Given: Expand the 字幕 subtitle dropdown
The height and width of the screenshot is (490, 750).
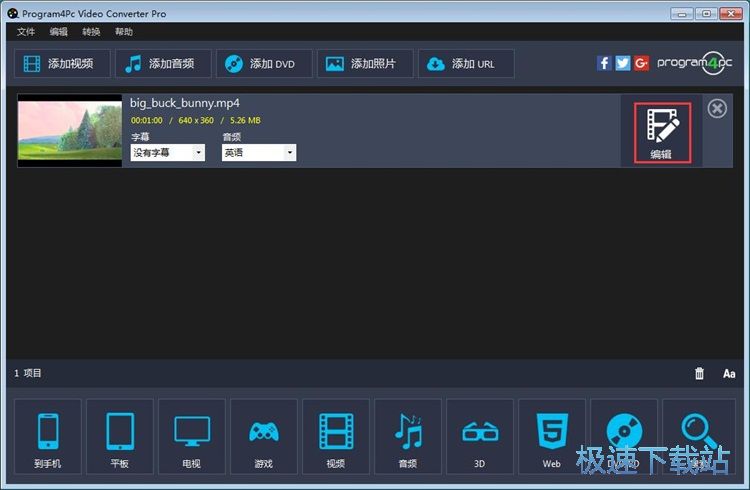Looking at the screenshot, I should [x=168, y=153].
